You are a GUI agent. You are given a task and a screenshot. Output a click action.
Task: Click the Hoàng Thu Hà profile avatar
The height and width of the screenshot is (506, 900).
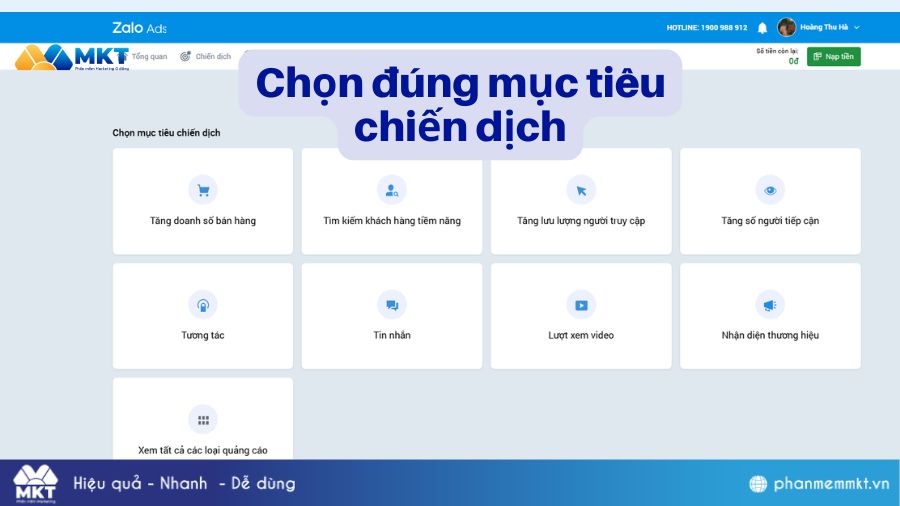coord(786,27)
